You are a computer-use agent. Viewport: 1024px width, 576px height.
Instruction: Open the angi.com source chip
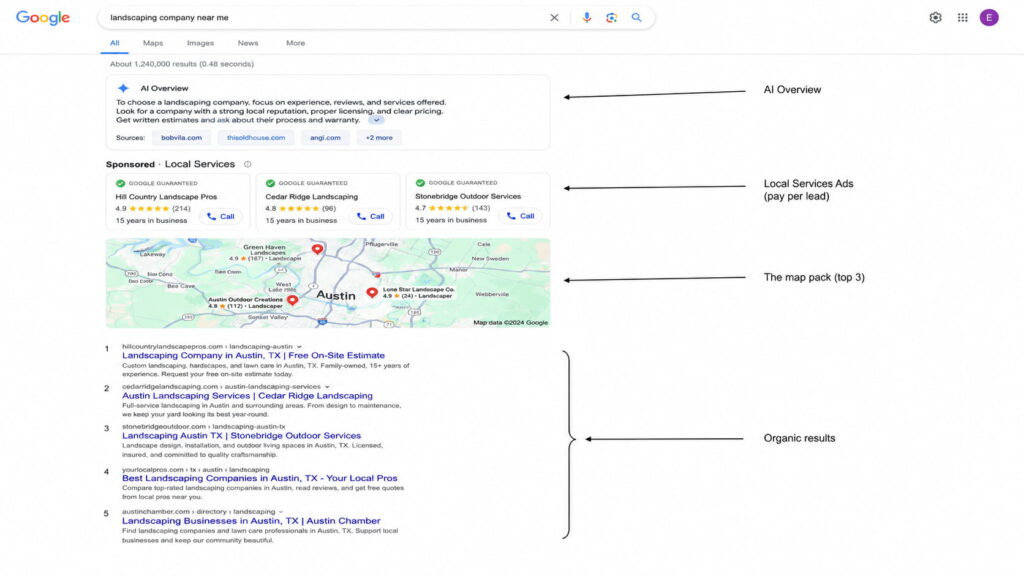click(325, 138)
